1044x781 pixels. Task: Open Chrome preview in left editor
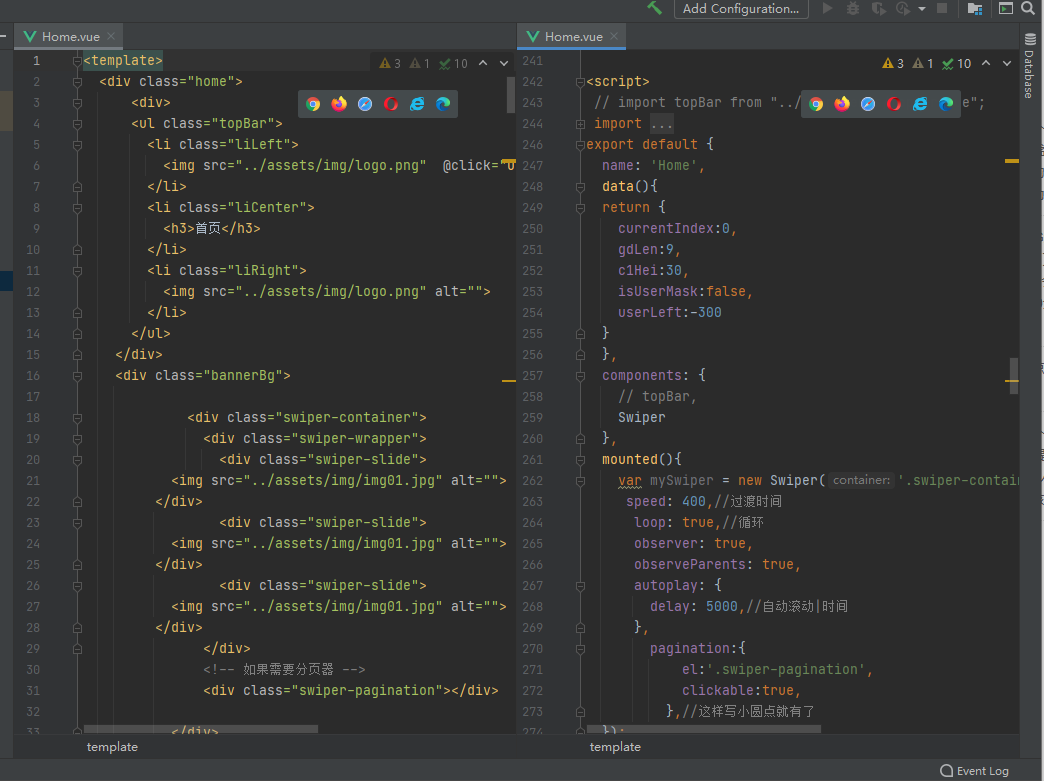(x=313, y=104)
